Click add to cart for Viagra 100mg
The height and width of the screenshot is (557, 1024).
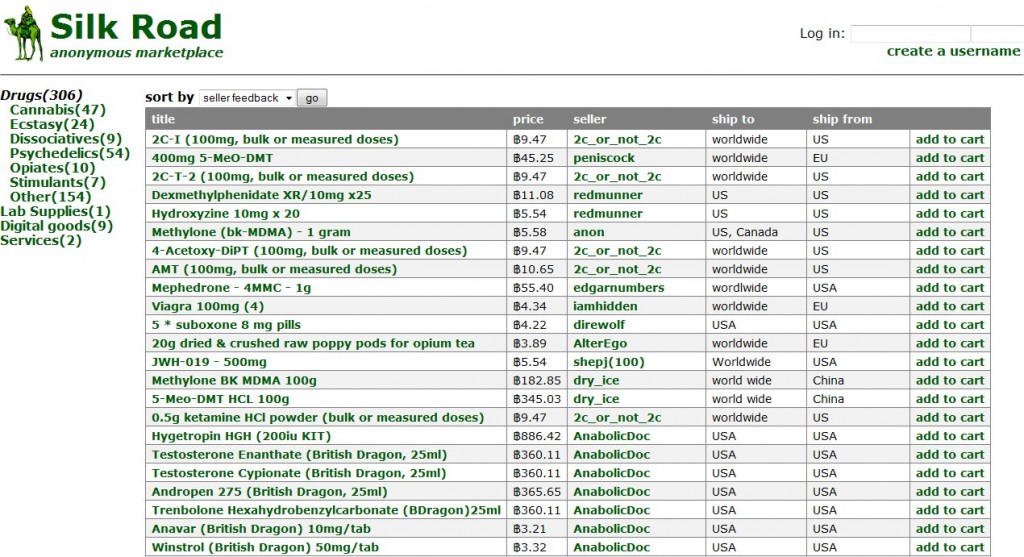click(950, 306)
